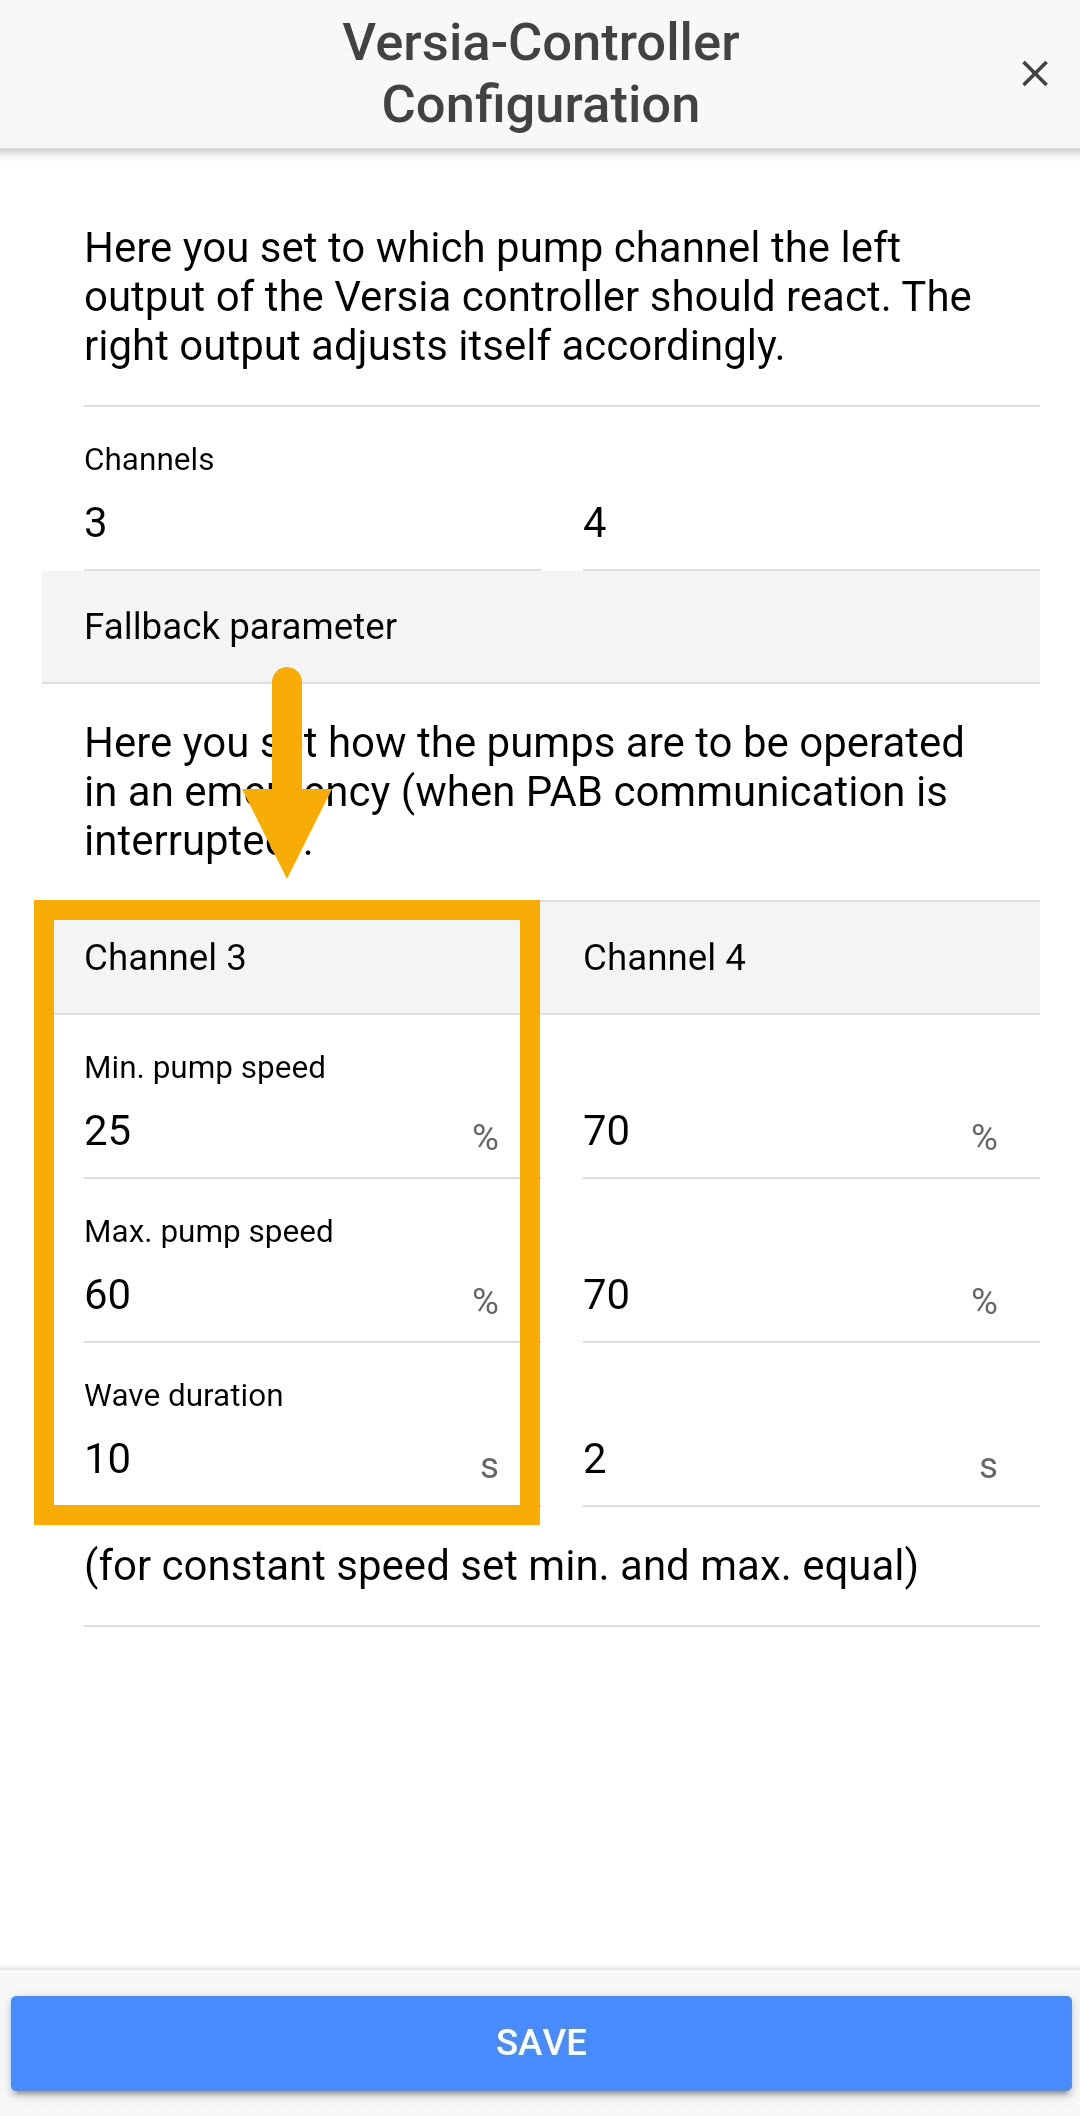
Task: Click the Wave duration label
Action: coord(184,1396)
